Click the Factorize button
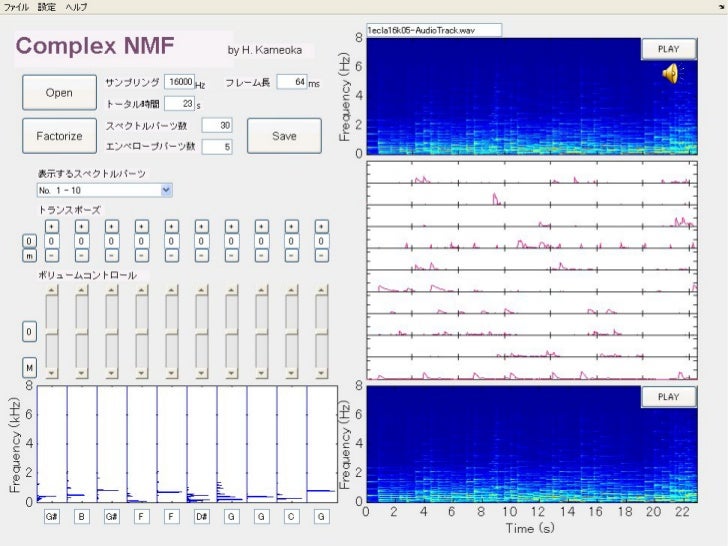 pos(58,136)
